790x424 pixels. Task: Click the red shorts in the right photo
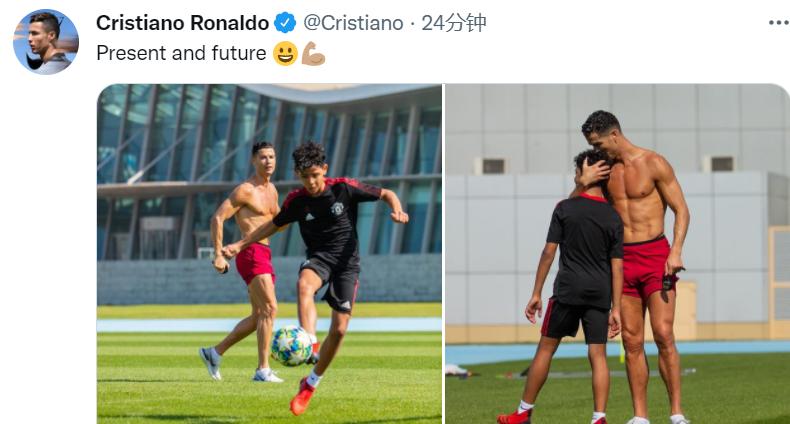646,267
